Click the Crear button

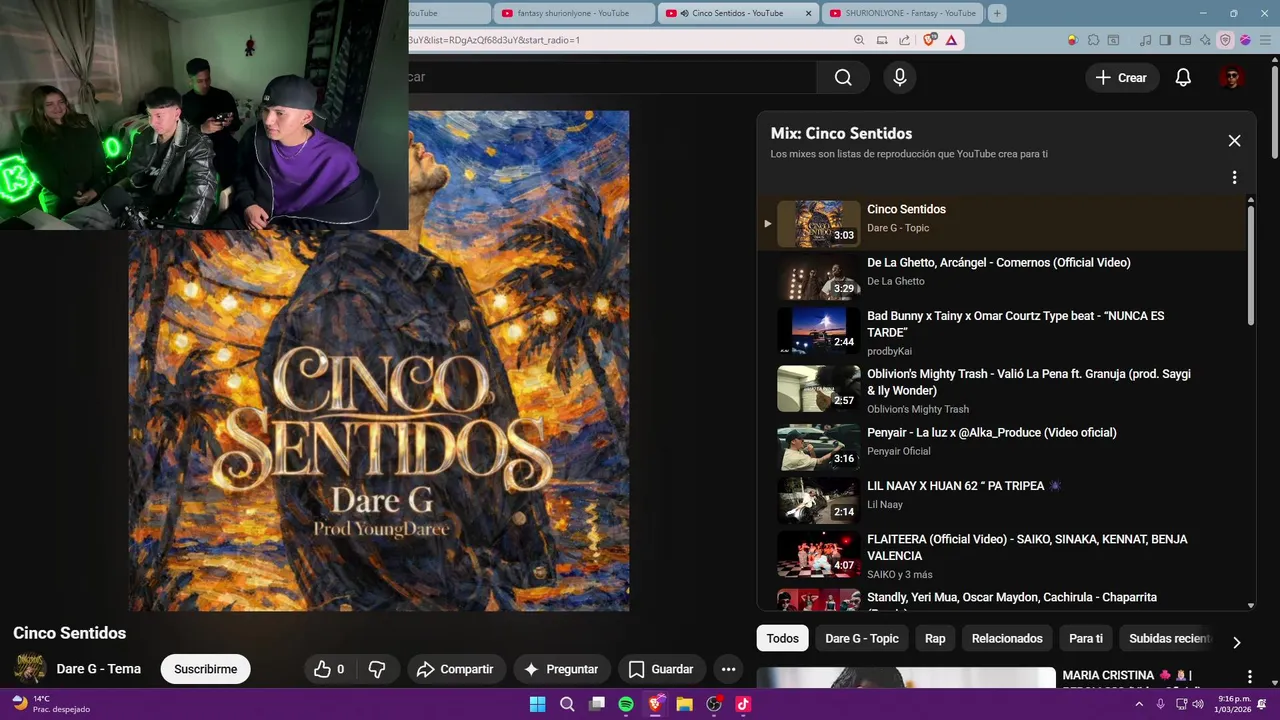pos(1121,77)
